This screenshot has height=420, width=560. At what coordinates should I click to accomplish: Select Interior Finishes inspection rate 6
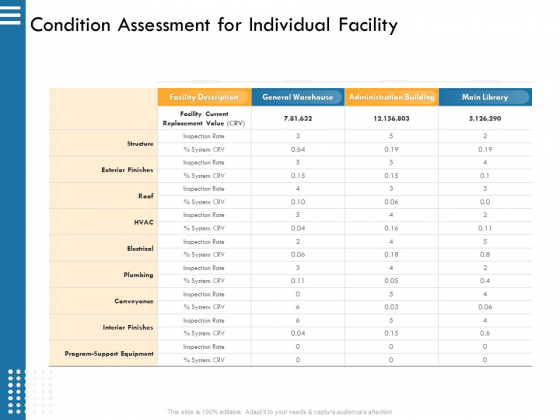298,320
